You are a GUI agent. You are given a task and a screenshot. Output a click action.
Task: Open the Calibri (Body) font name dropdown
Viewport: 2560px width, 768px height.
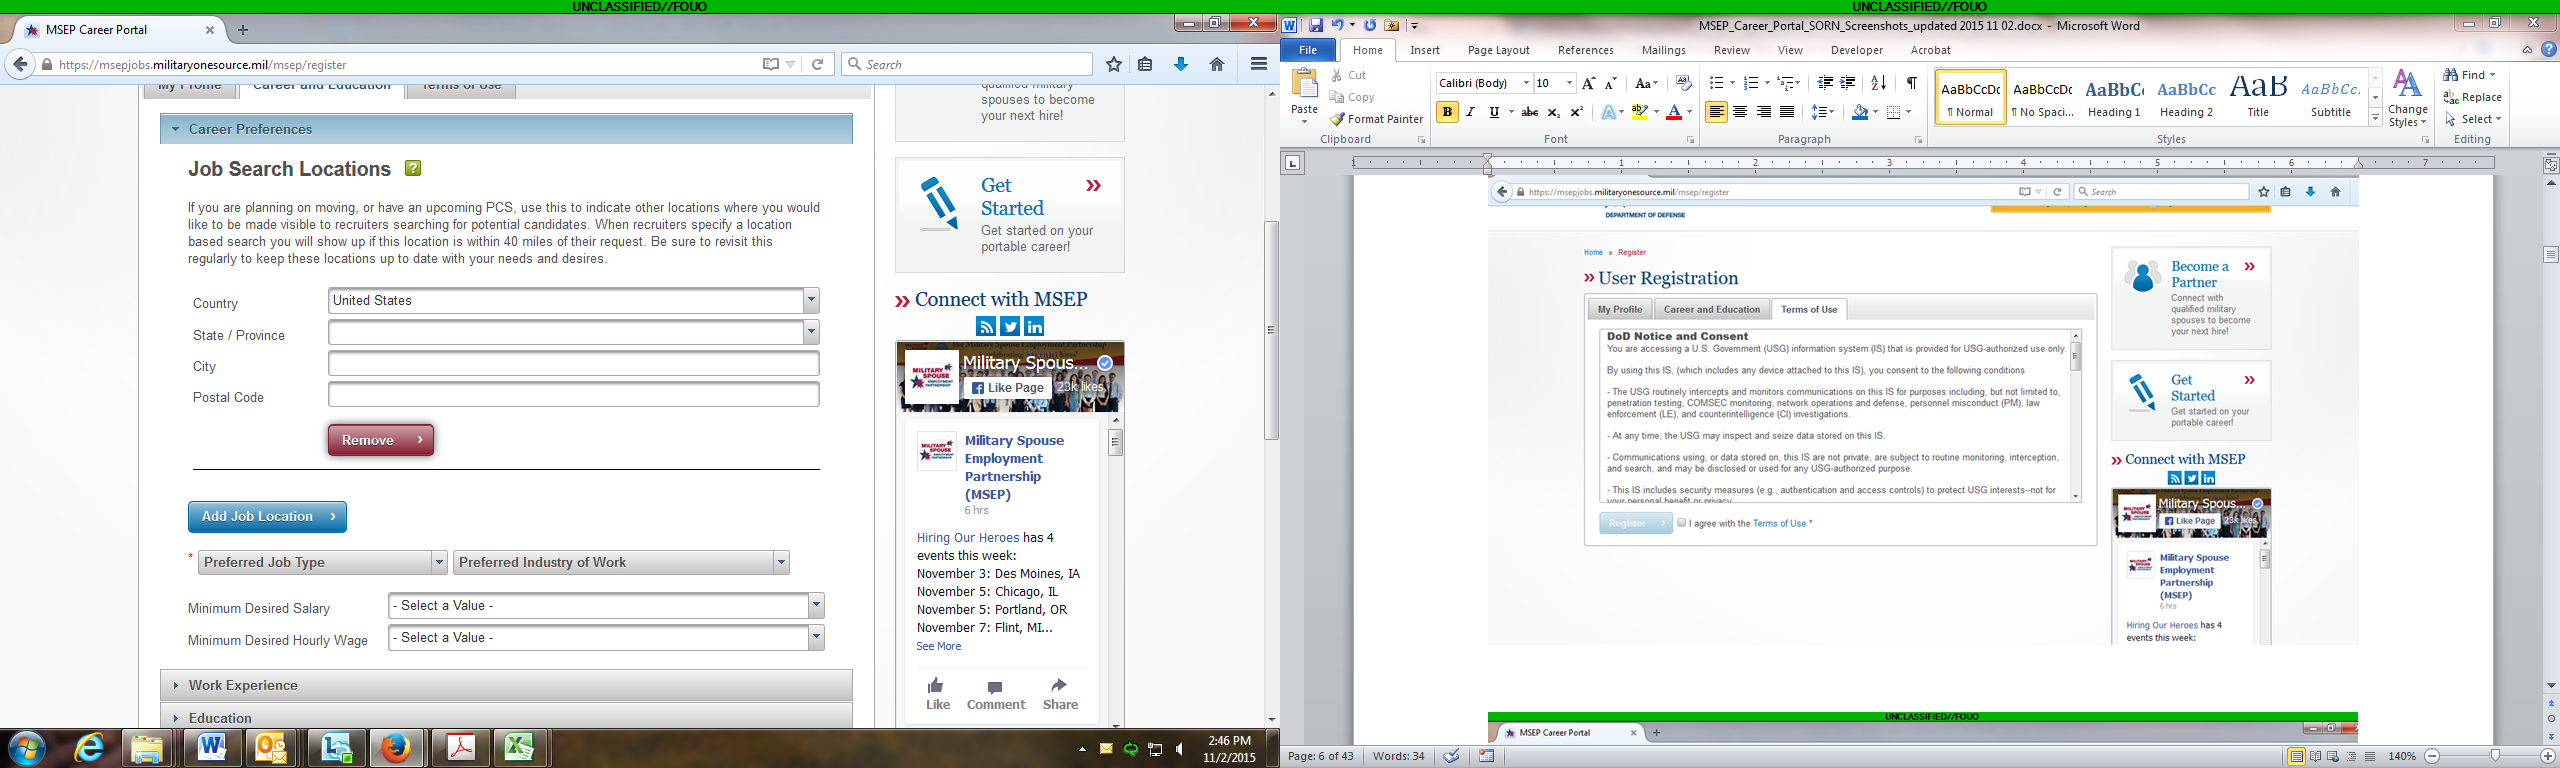[x=1526, y=83]
